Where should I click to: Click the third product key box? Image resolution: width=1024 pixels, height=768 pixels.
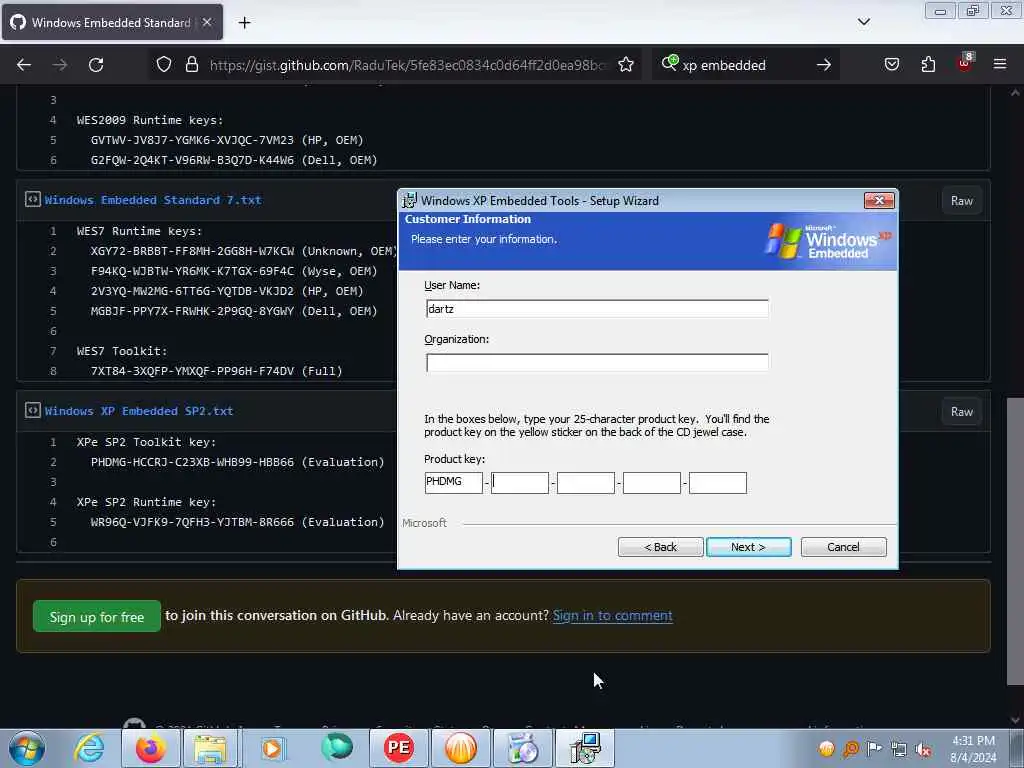click(x=586, y=483)
